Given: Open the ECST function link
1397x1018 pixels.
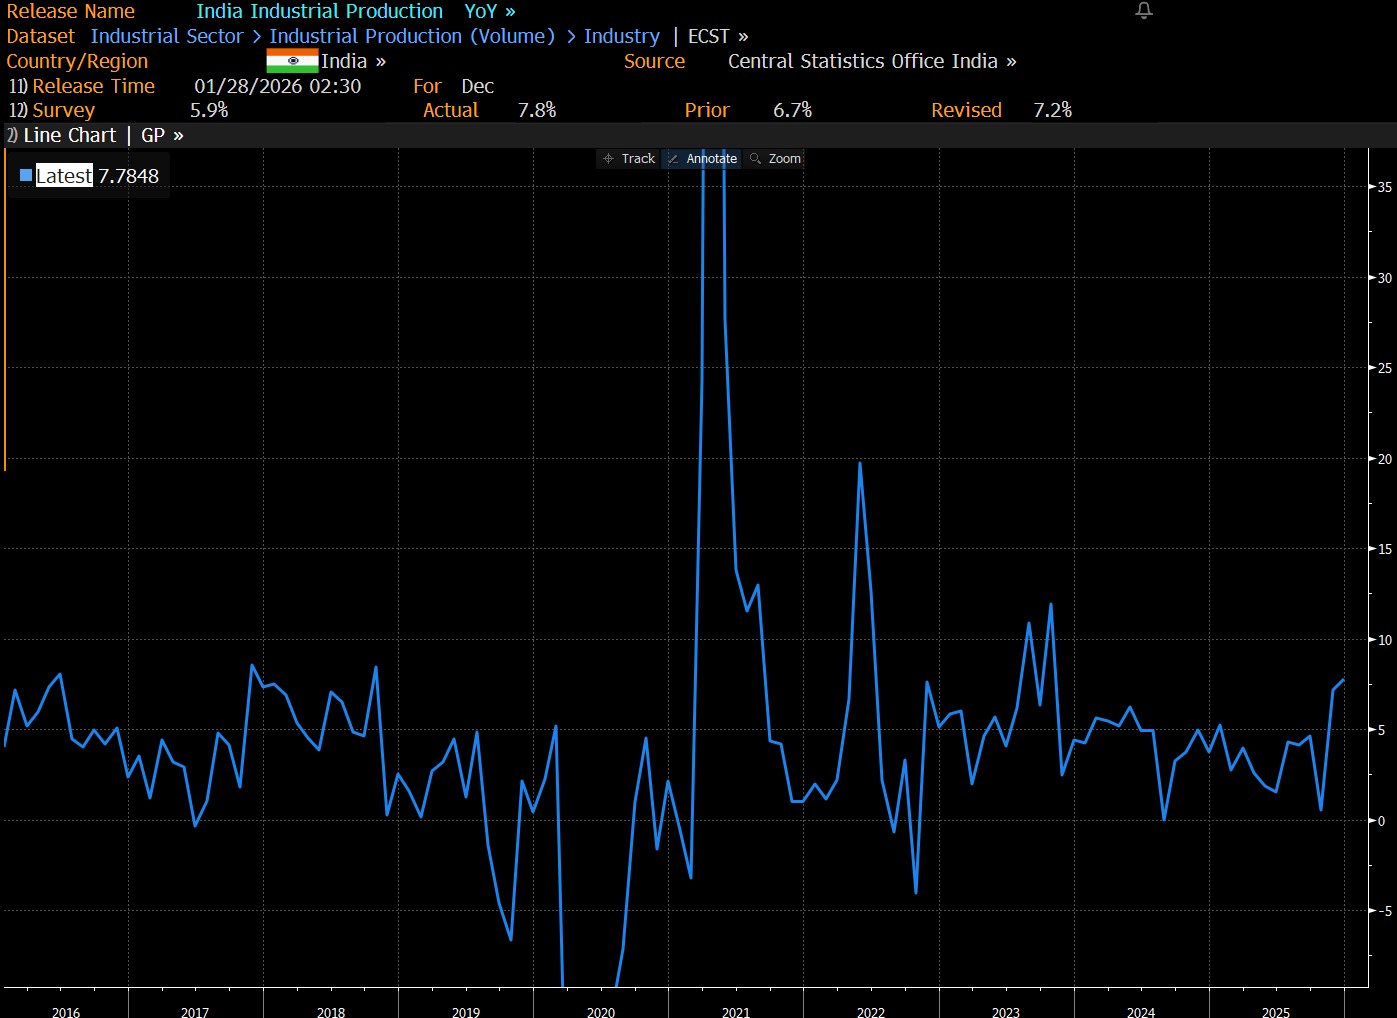Looking at the screenshot, I should tap(718, 36).
